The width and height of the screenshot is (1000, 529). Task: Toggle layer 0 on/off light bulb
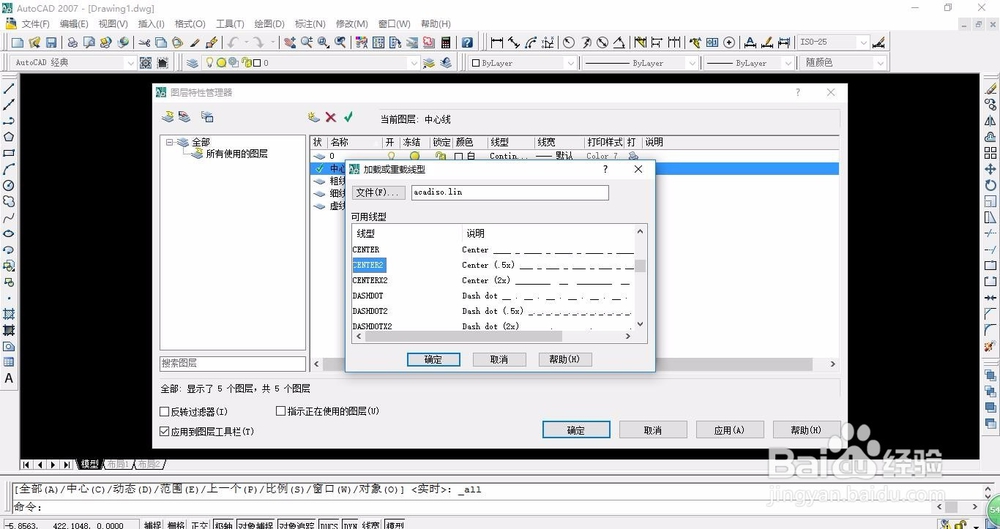[391, 156]
